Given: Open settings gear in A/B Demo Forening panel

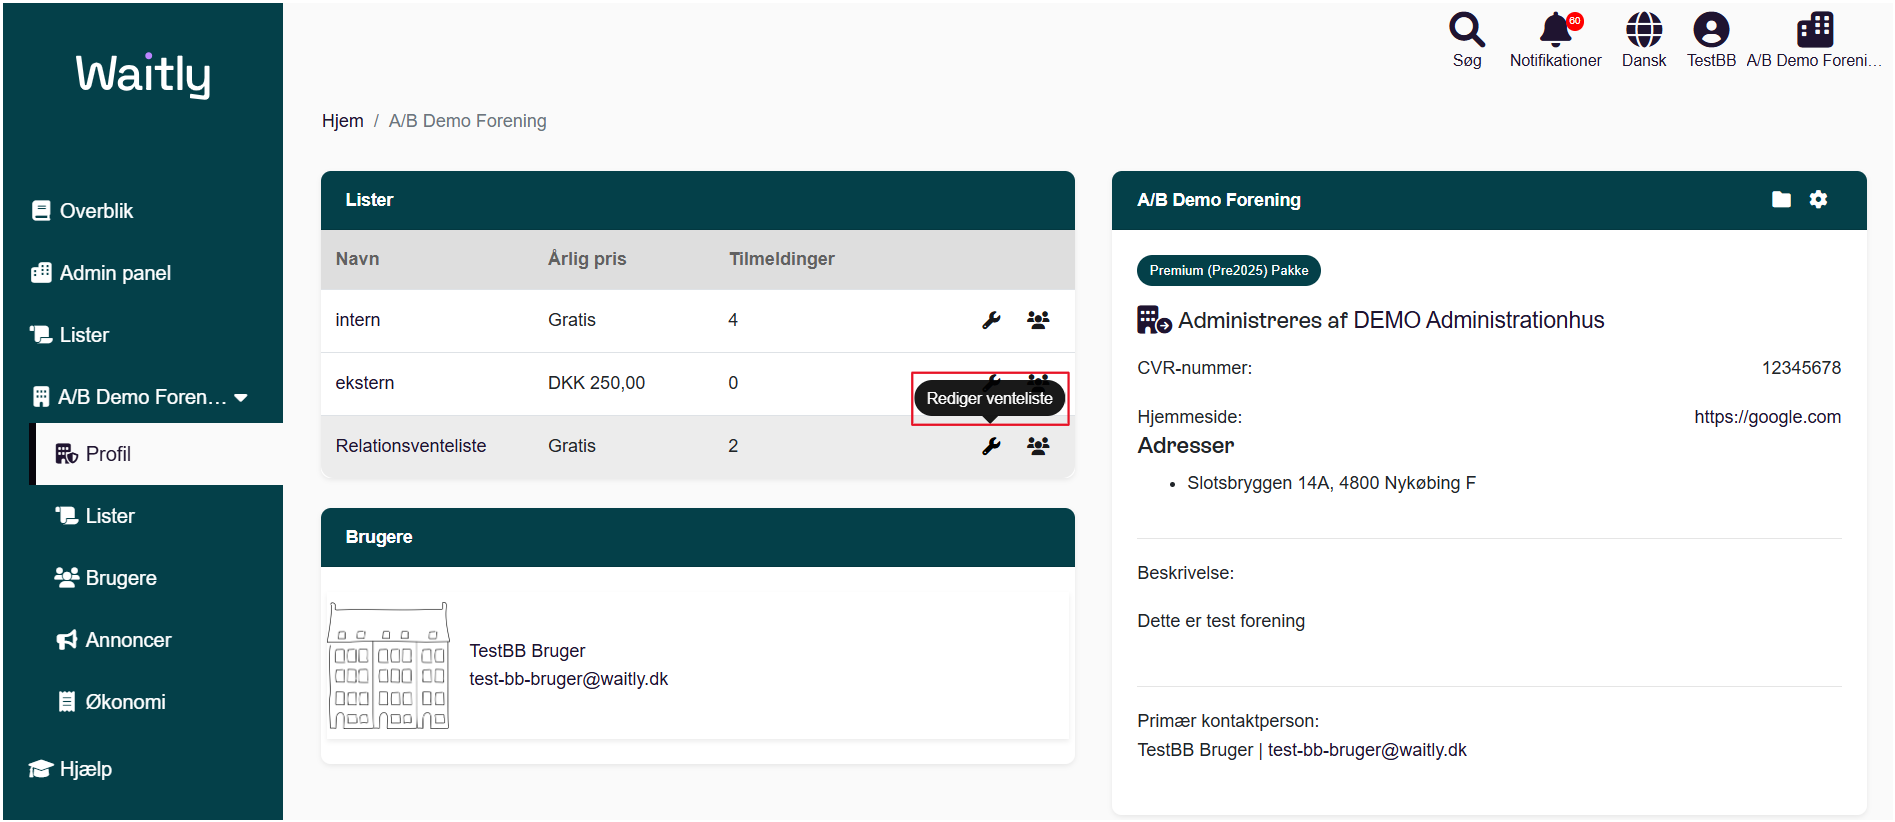Looking at the screenshot, I should pos(1818,199).
